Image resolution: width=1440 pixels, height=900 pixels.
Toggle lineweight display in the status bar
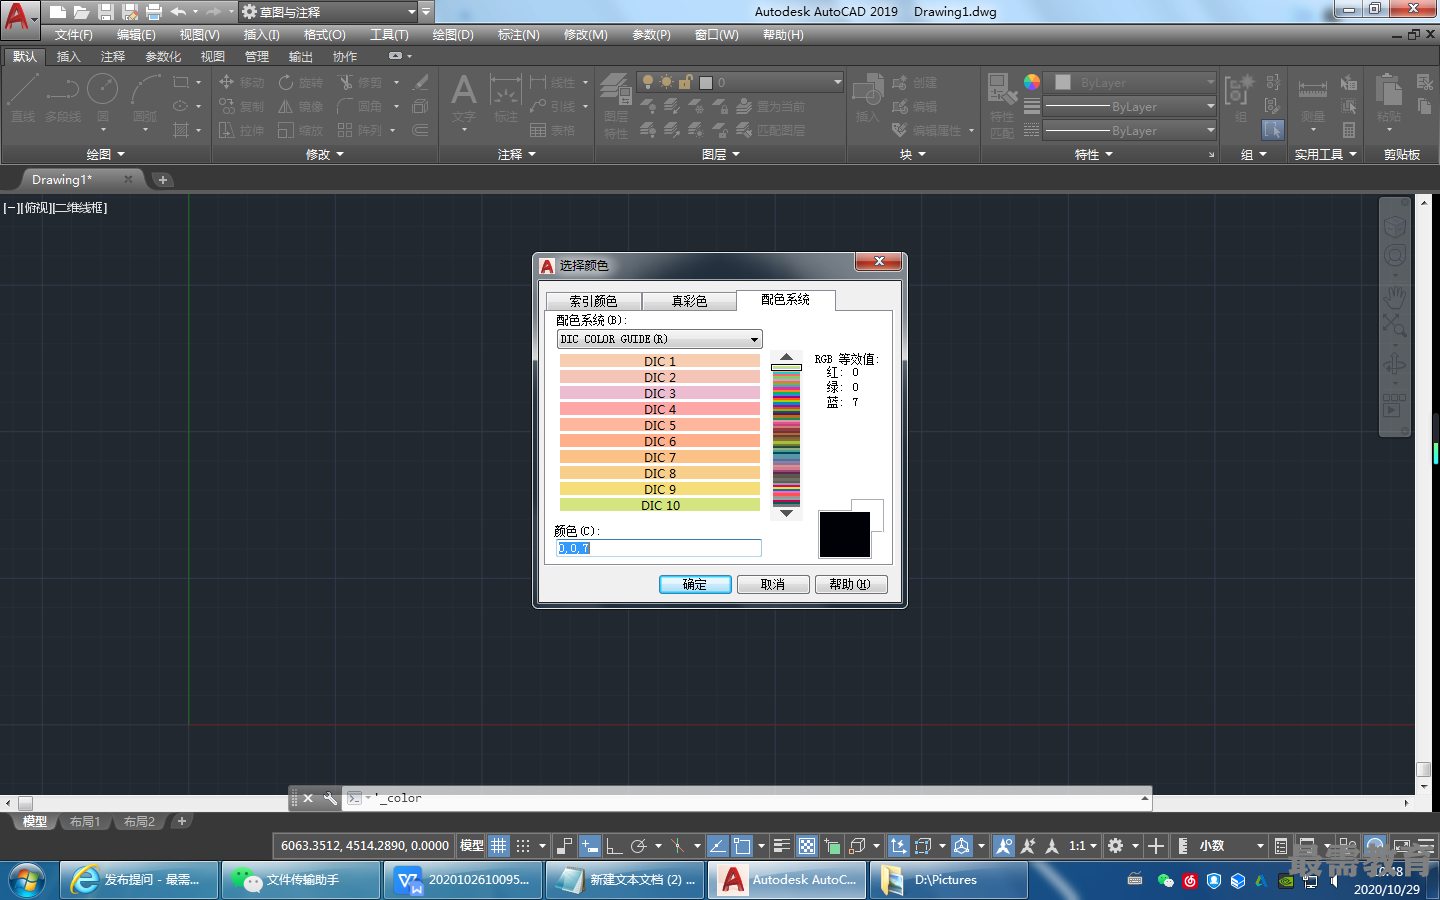[782, 846]
